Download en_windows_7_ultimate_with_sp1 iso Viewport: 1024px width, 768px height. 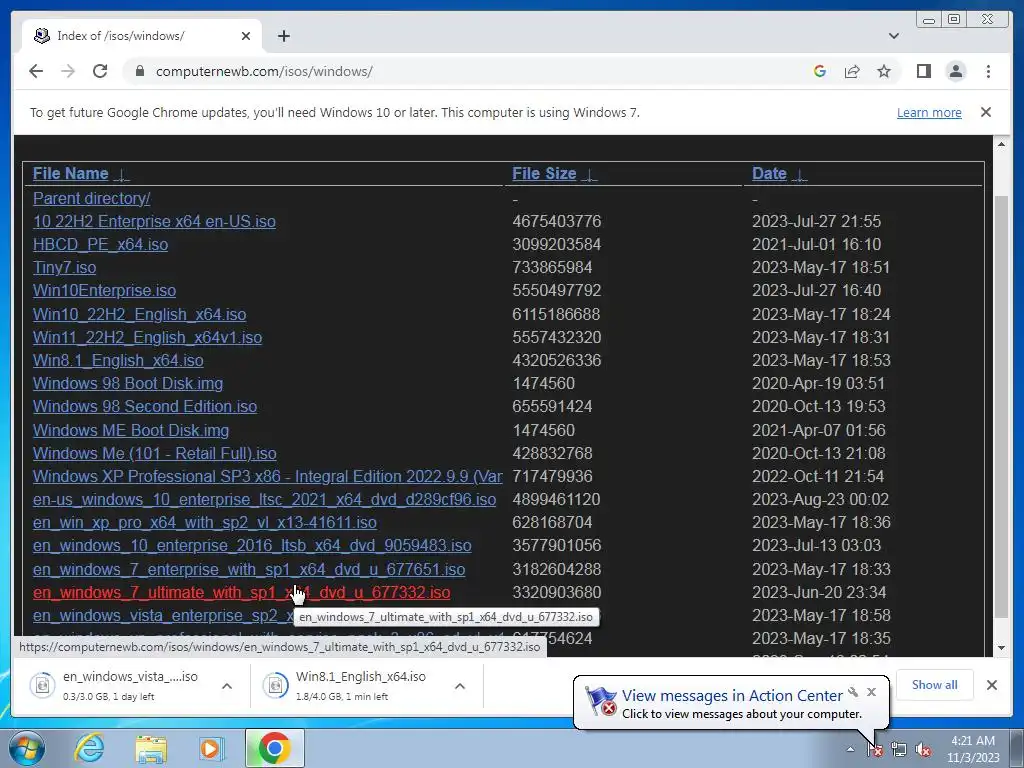[x=241, y=592]
